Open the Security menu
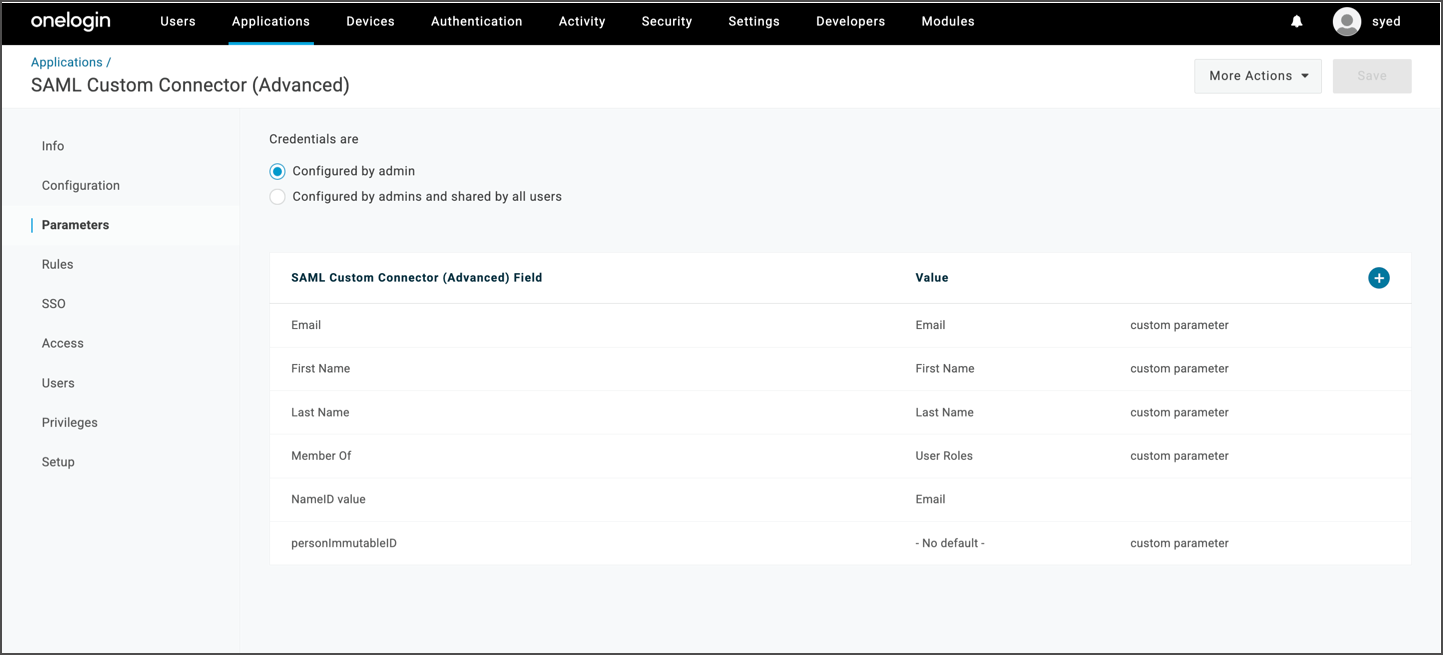1443x655 pixels. [x=667, y=21]
